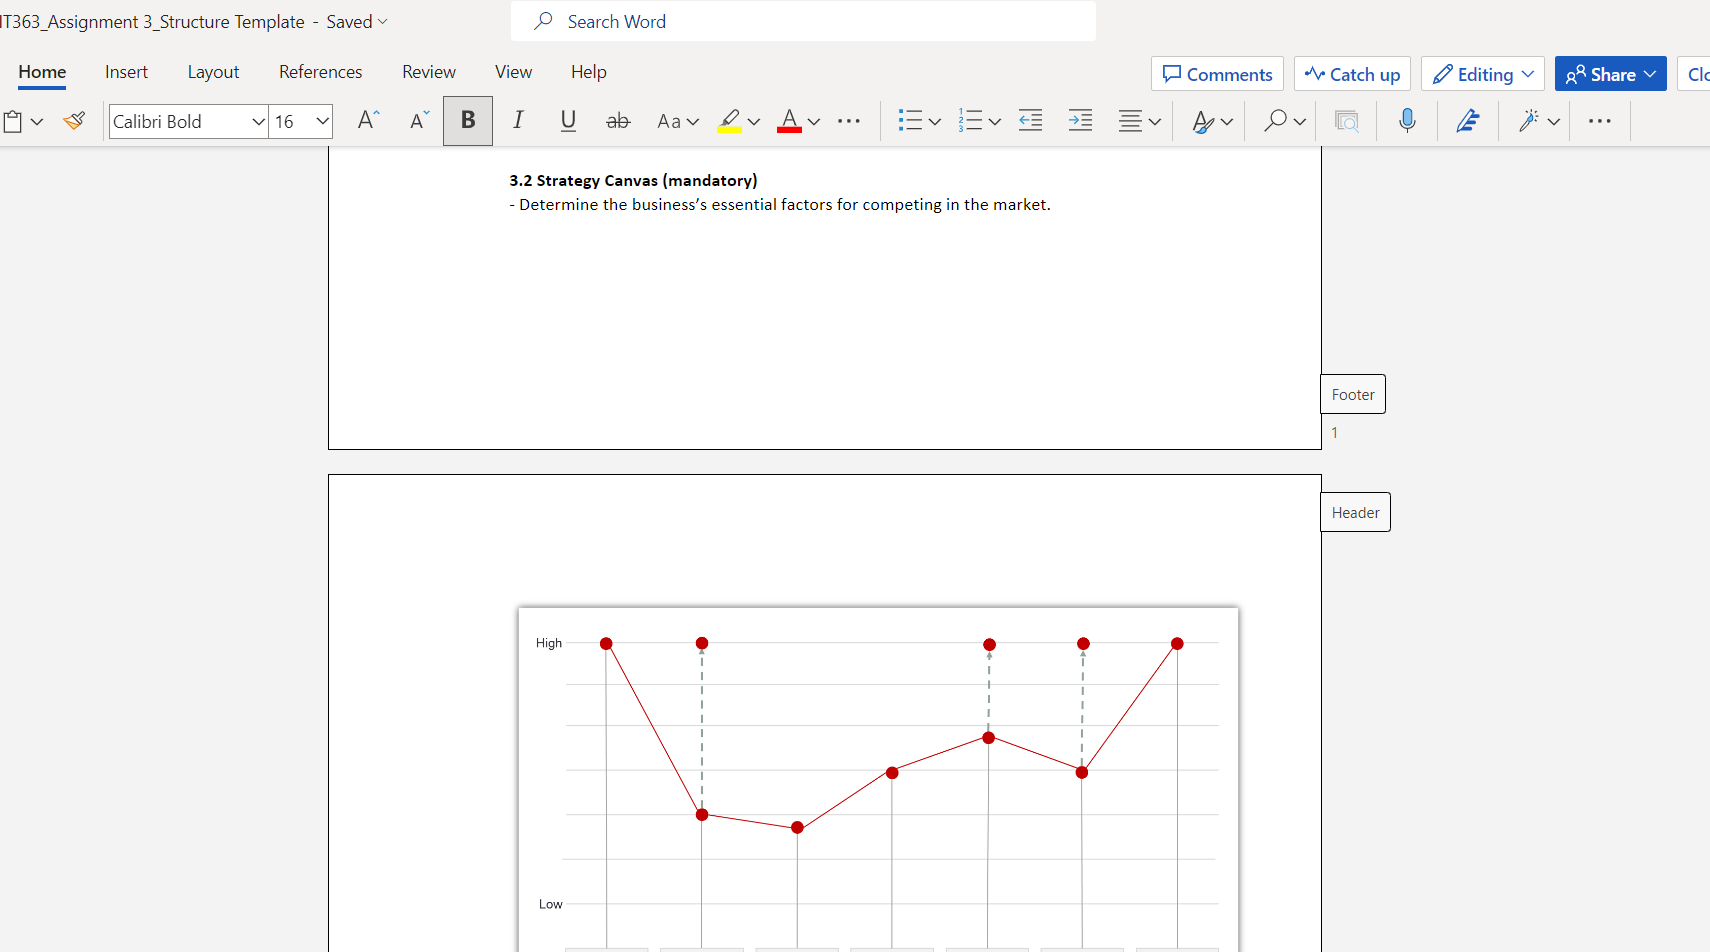The image size is (1710, 952).
Task: Open the paragraph alignment menu
Action: pos(1139,121)
